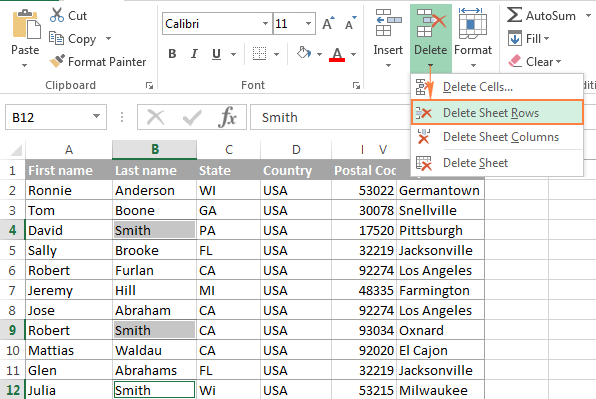
Task: Click the Clear eraser icon
Action: 515,61
